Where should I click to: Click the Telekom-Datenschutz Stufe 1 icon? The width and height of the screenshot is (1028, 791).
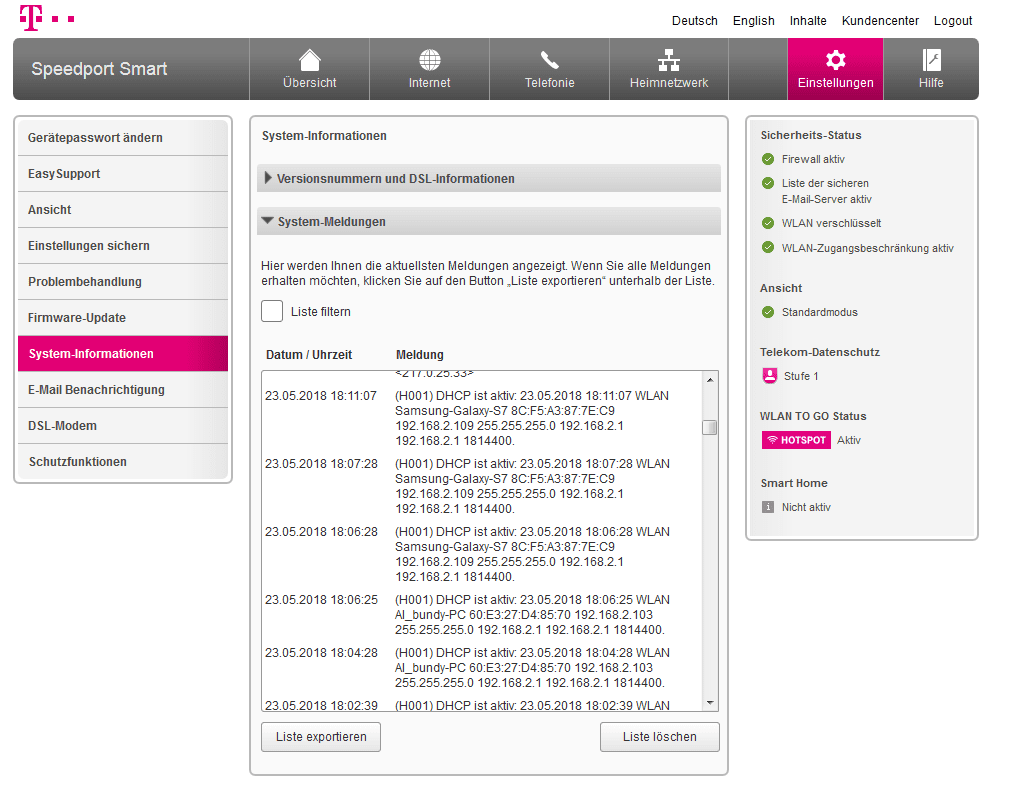click(x=770, y=376)
